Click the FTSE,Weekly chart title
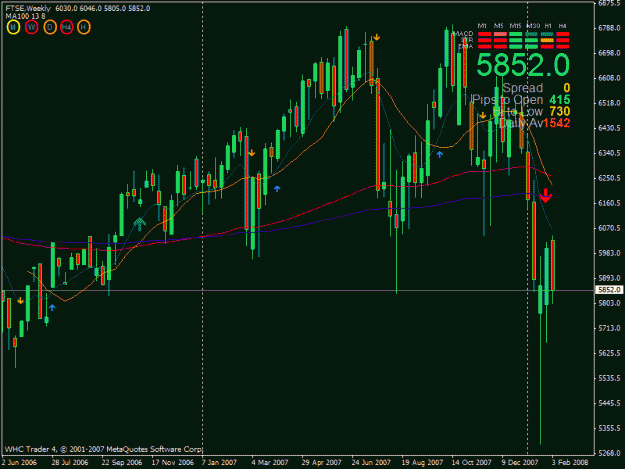This screenshot has width=625, height=469. click(x=28, y=8)
